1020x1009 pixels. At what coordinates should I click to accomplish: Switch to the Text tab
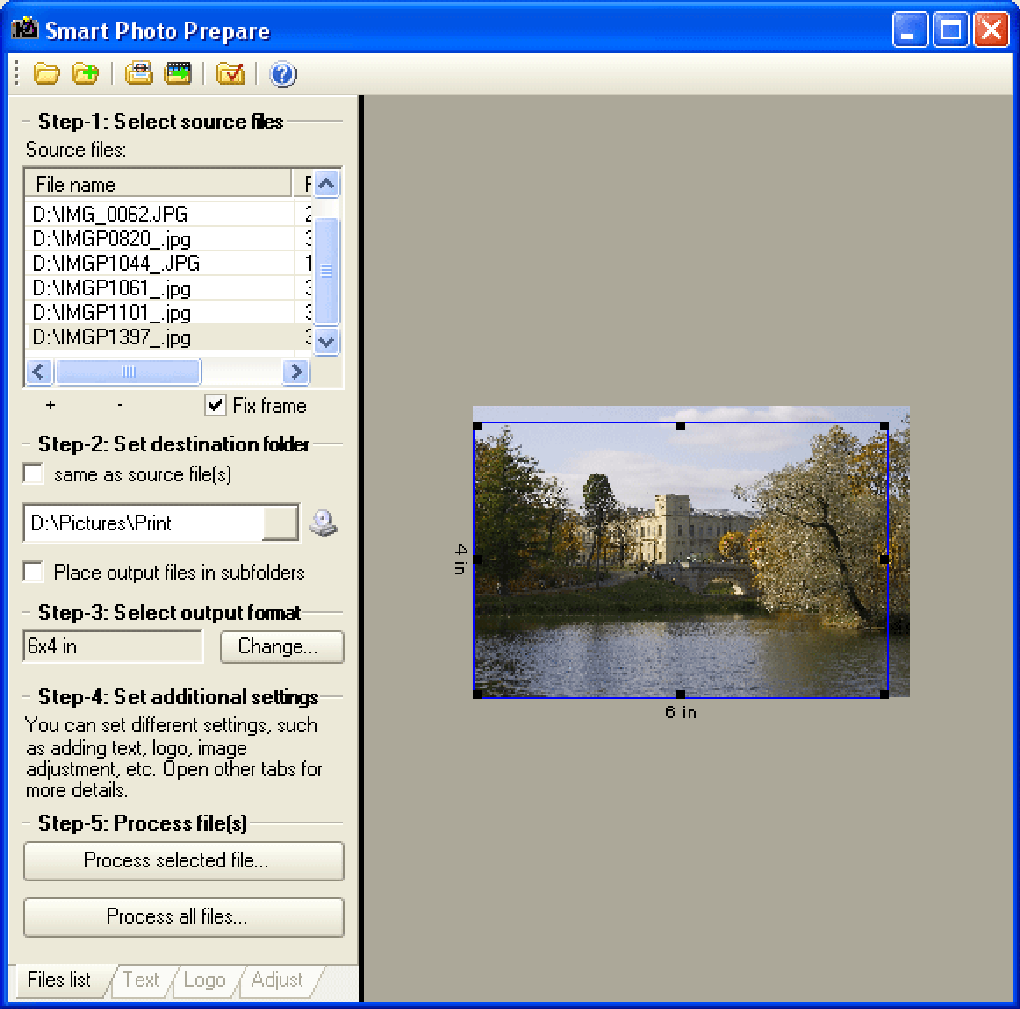point(141,981)
